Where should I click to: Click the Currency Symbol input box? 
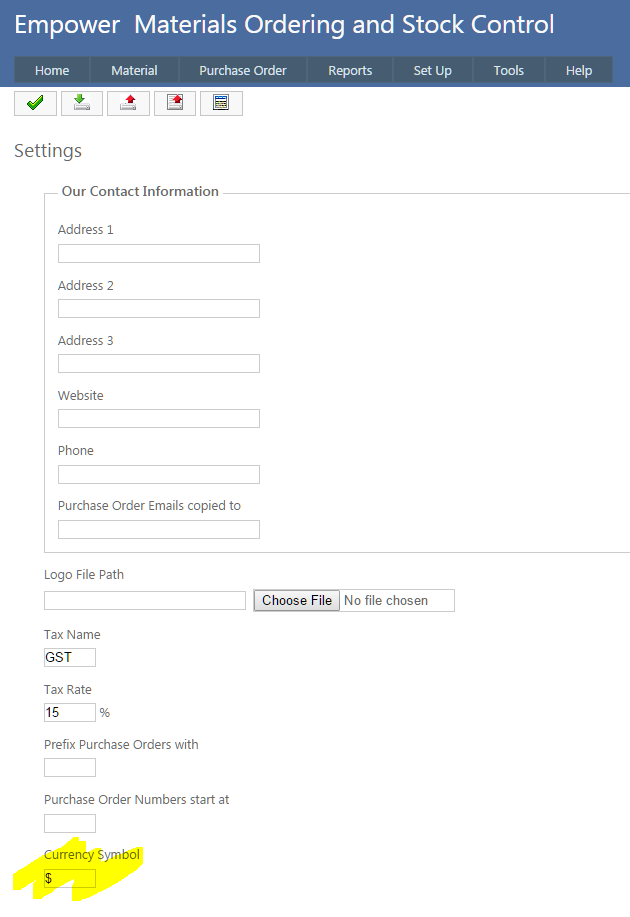tap(70, 879)
